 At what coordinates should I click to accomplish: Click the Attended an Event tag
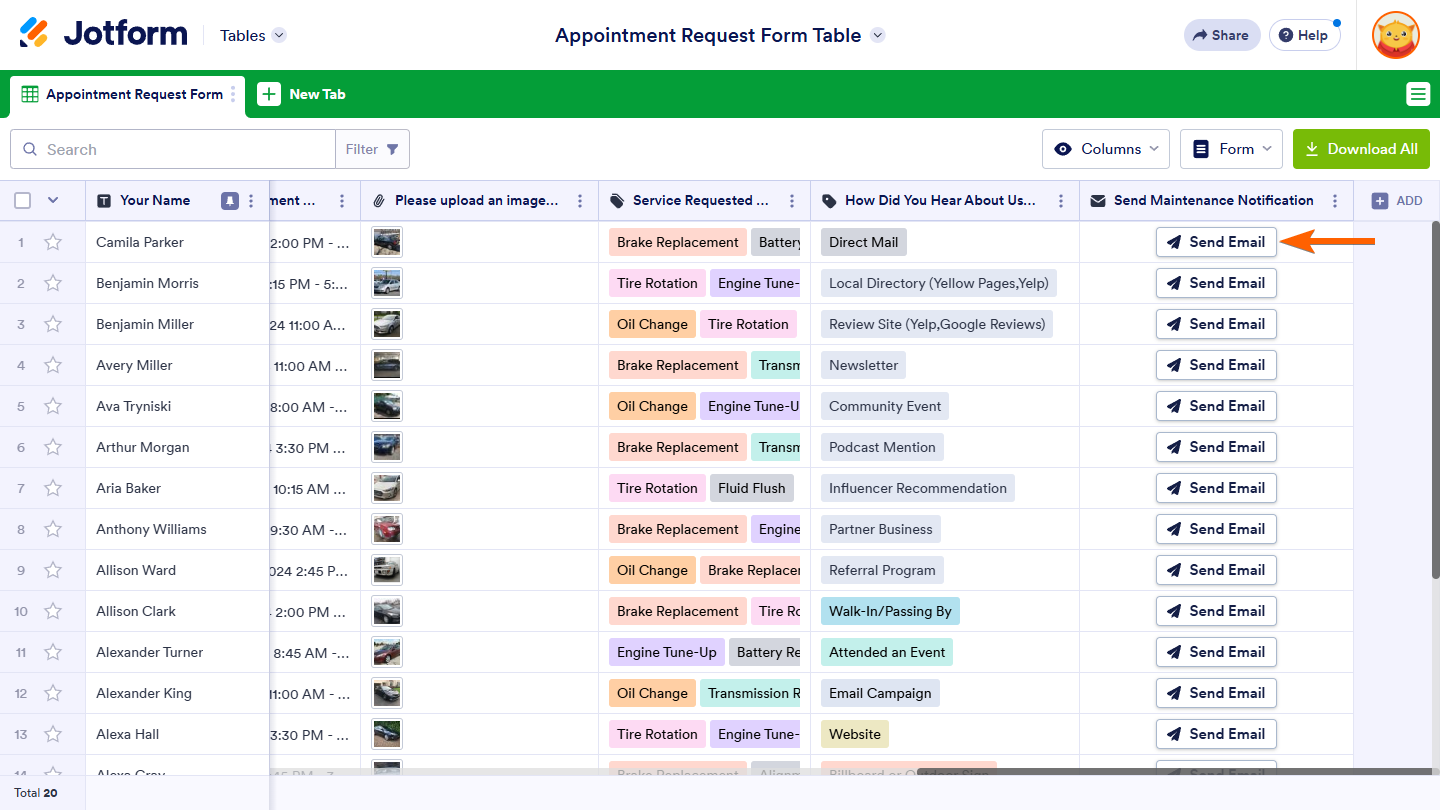pyautogui.click(x=887, y=652)
